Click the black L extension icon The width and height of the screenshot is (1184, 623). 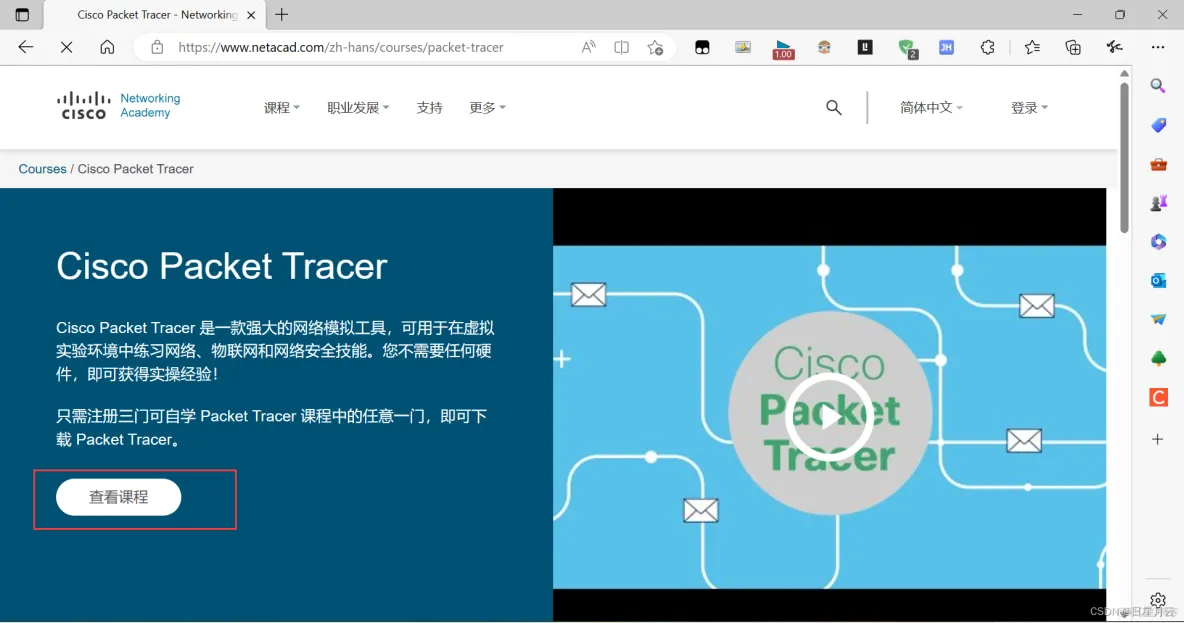coord(865,47)
